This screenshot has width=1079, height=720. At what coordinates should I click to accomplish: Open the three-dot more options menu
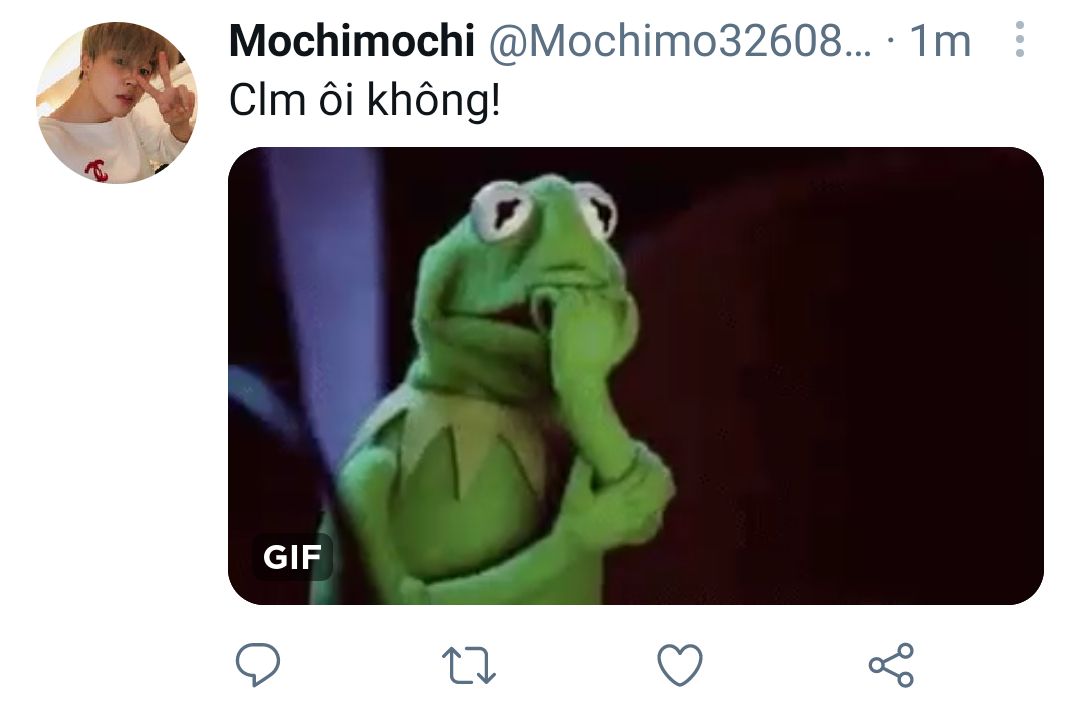1020,39
